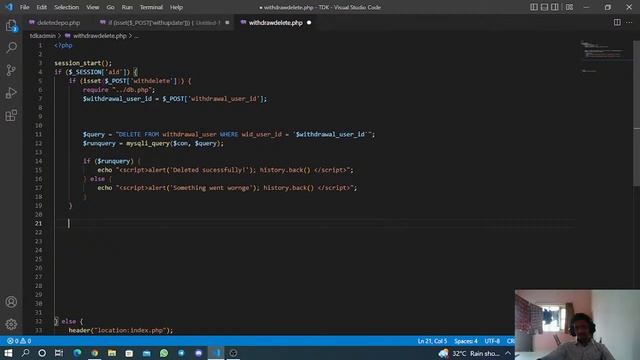Open the Manage gear icon
Image resolution: width=640 pixels, height=360 pixels.
11,324
